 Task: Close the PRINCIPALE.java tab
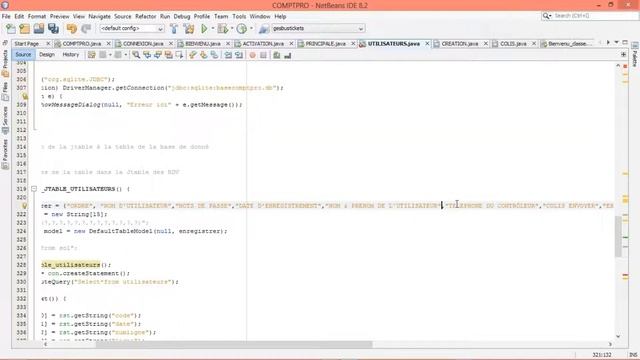[353, 43]
